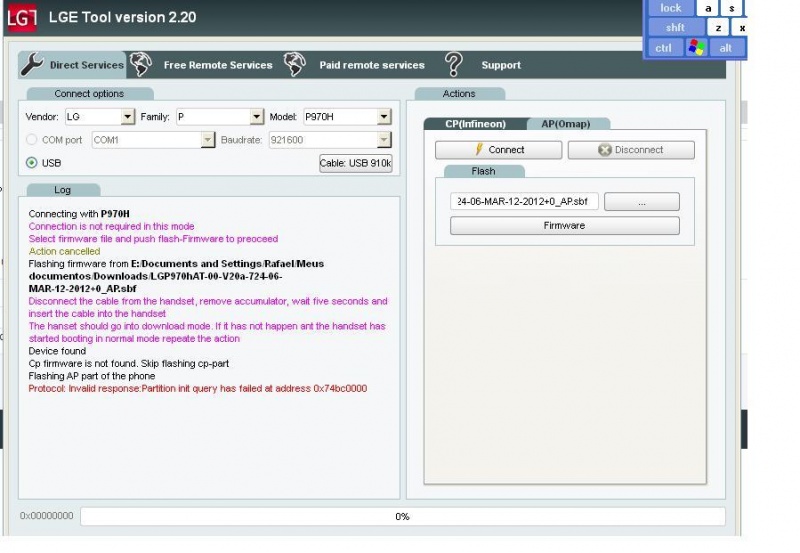Click 'Flashing AP part of the phone' log line
The height and width of the screenshot is (553, 800).
point(92,376)
